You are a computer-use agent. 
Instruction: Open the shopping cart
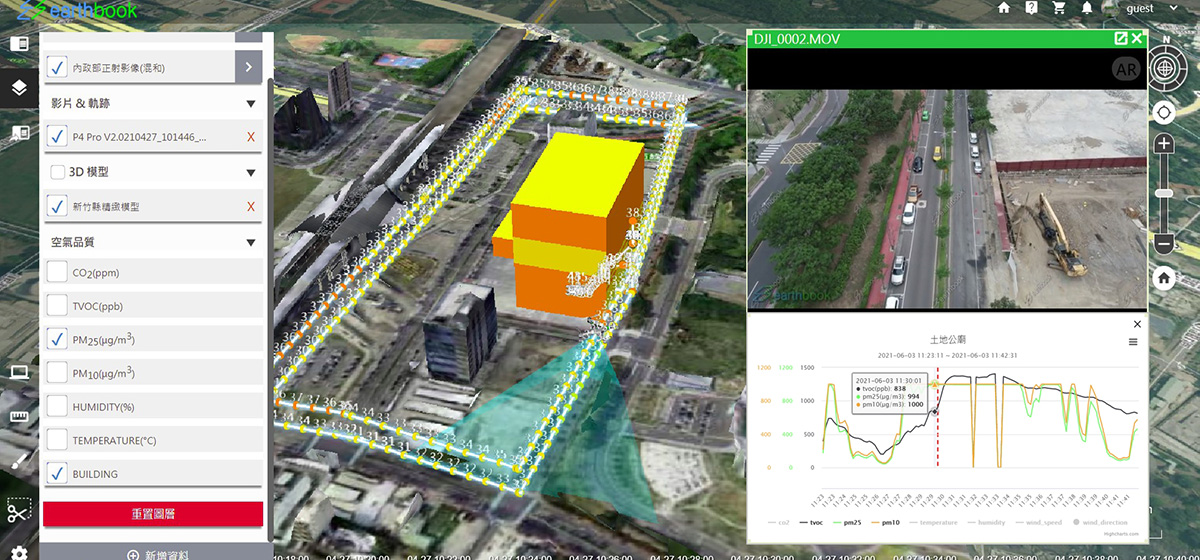coord(1059,8)
